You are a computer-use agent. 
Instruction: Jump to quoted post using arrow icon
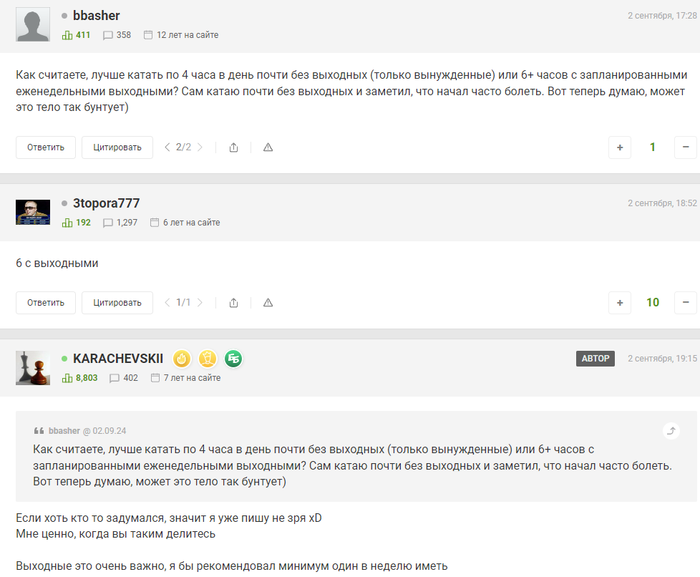[671, 431]
